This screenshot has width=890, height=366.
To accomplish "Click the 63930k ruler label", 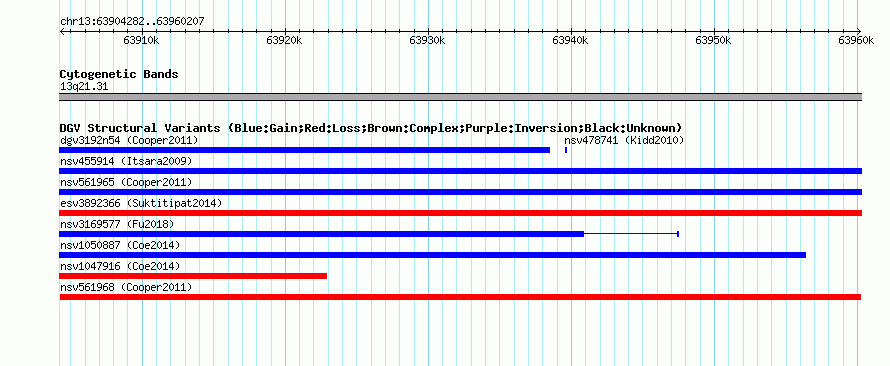I will [427, 41].
